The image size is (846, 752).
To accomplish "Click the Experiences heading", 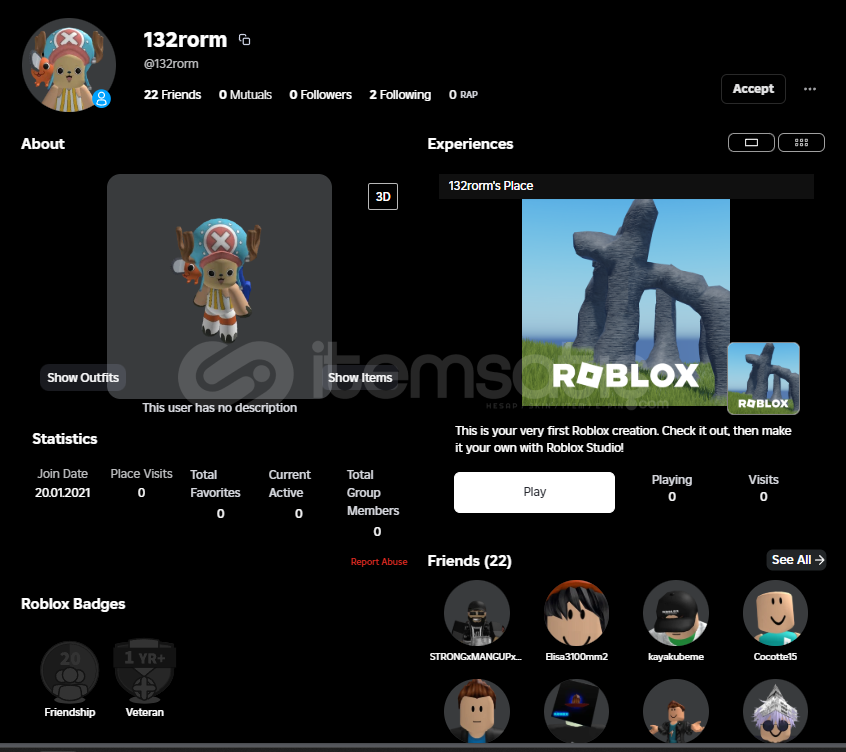I will click(470, 144).
